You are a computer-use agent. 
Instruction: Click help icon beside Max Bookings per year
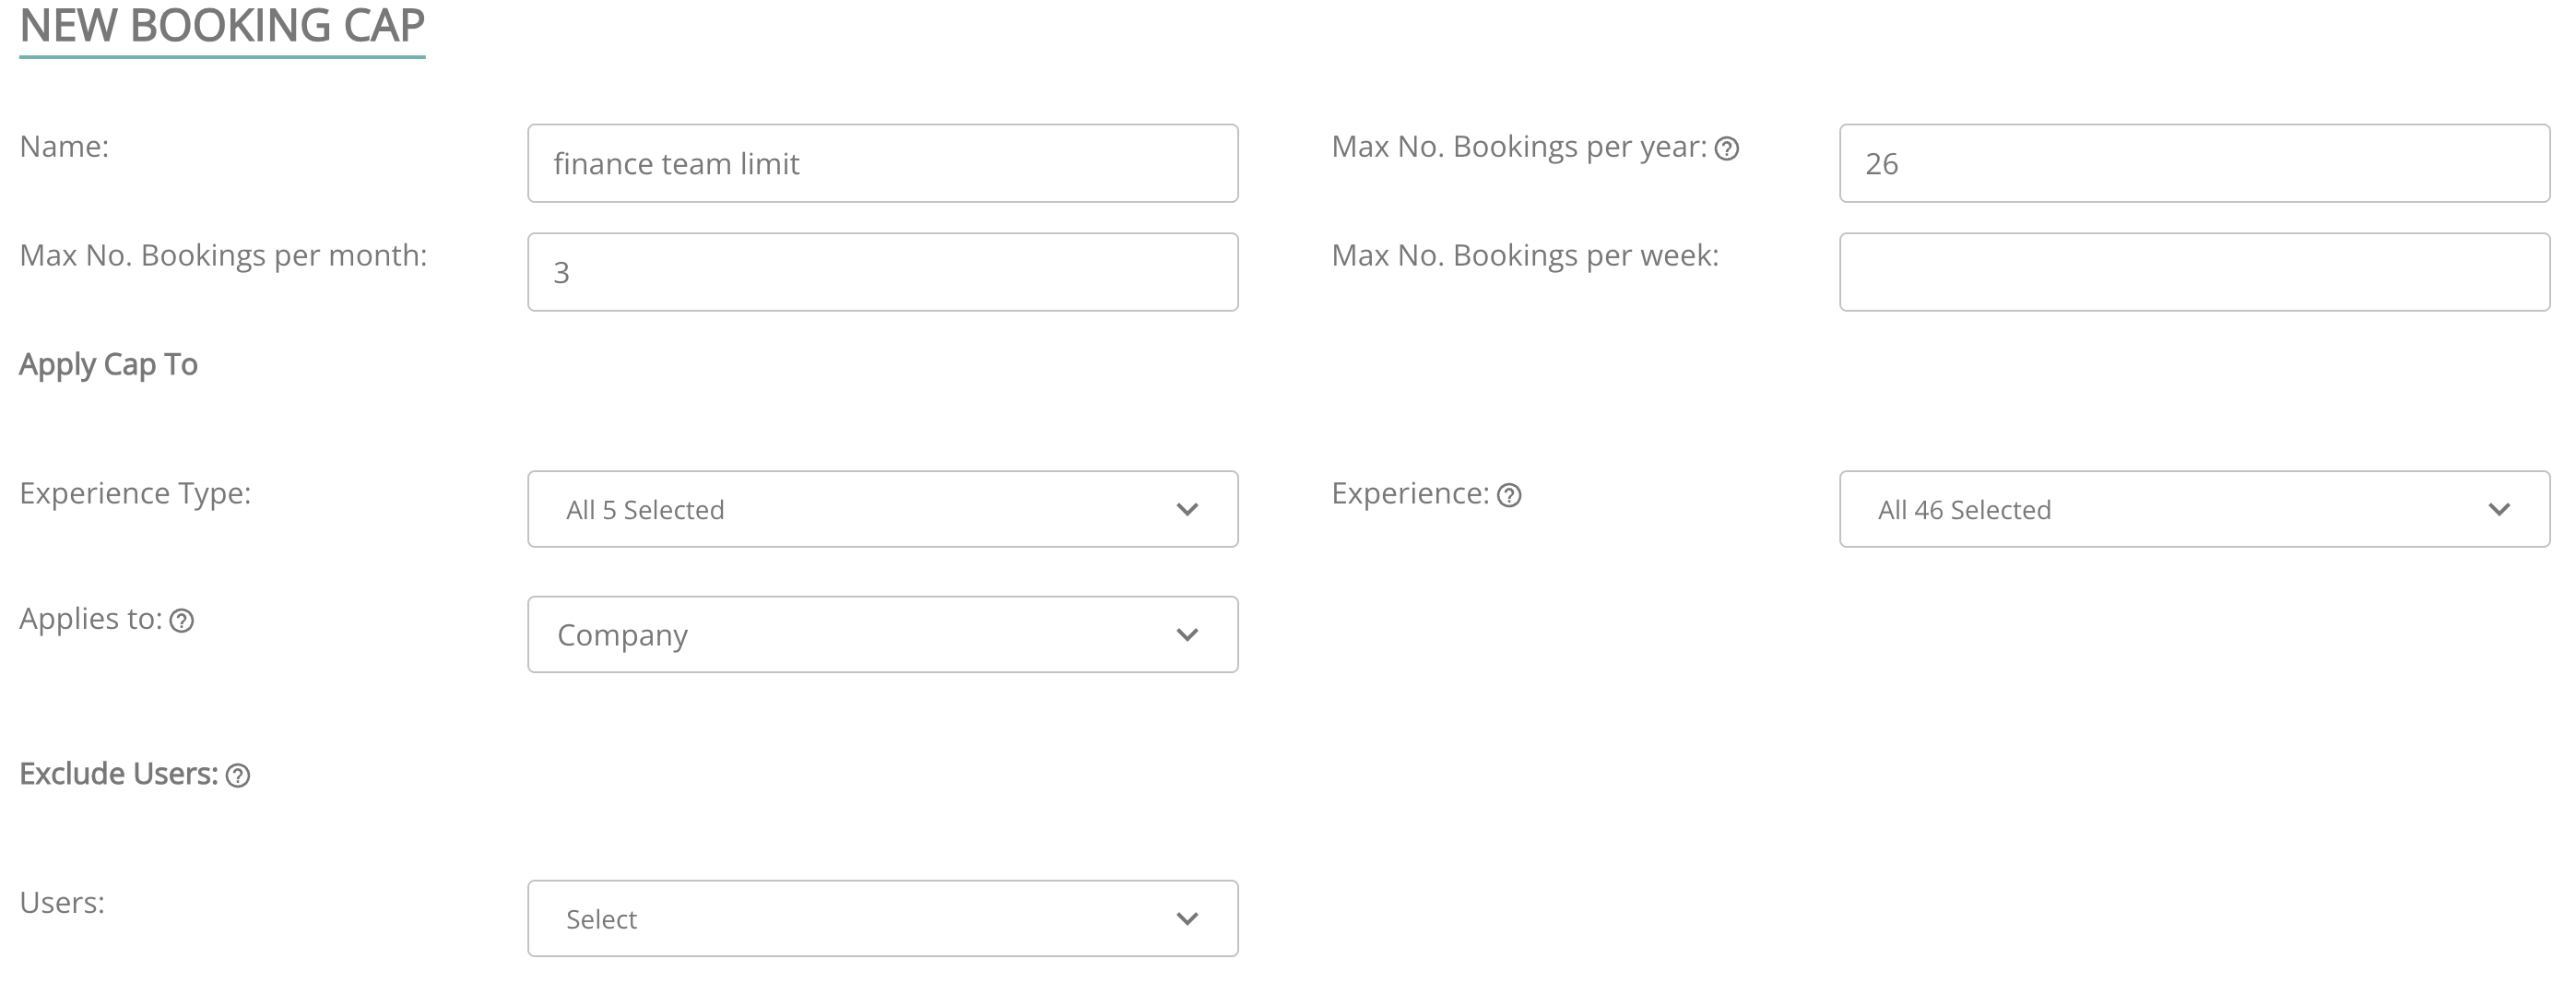tap(1727, 149)
